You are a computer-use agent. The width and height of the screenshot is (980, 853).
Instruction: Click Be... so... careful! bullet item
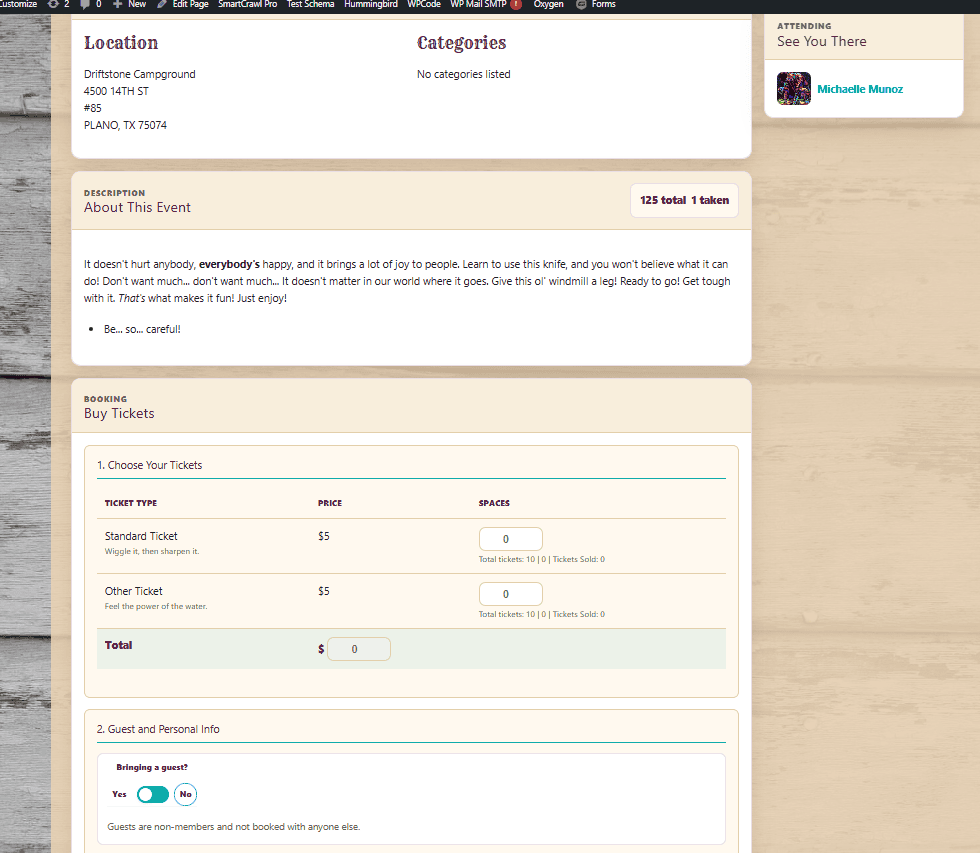[142, 329]
